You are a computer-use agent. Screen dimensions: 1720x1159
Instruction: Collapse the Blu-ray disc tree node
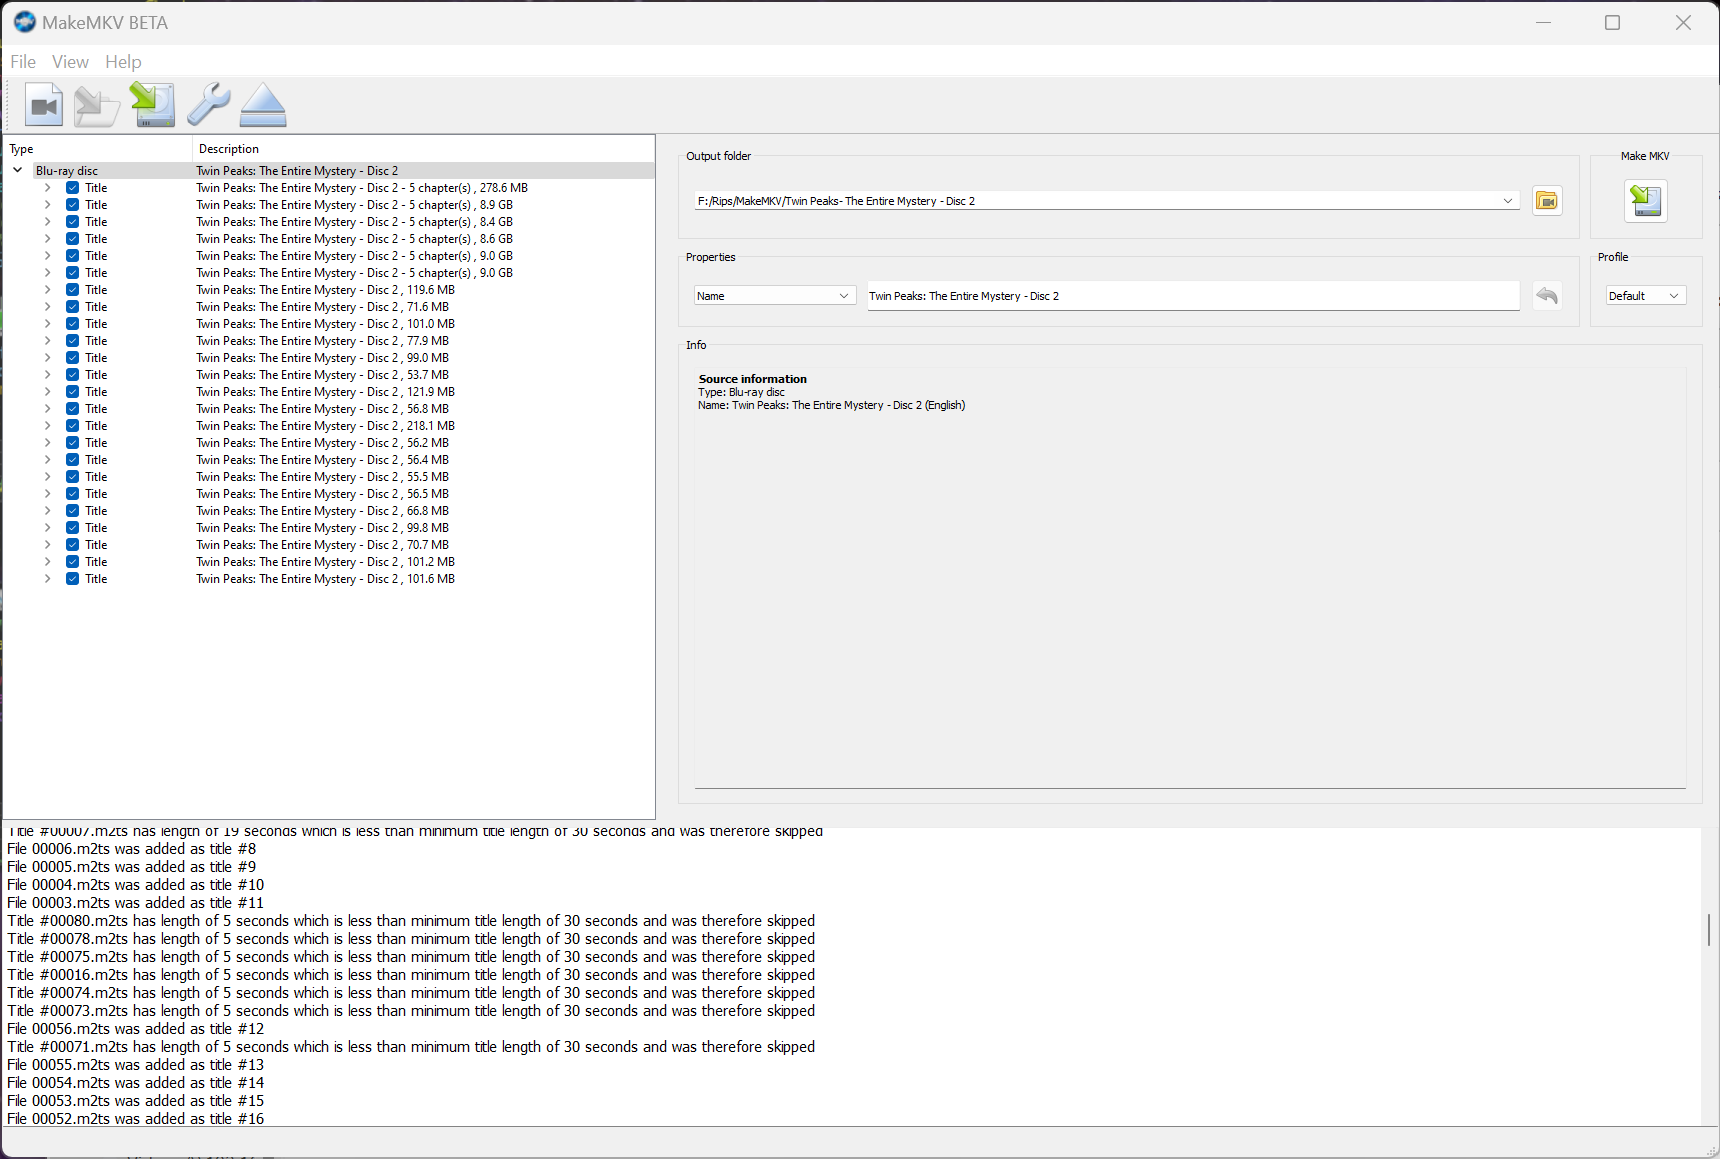pos(18,171)
